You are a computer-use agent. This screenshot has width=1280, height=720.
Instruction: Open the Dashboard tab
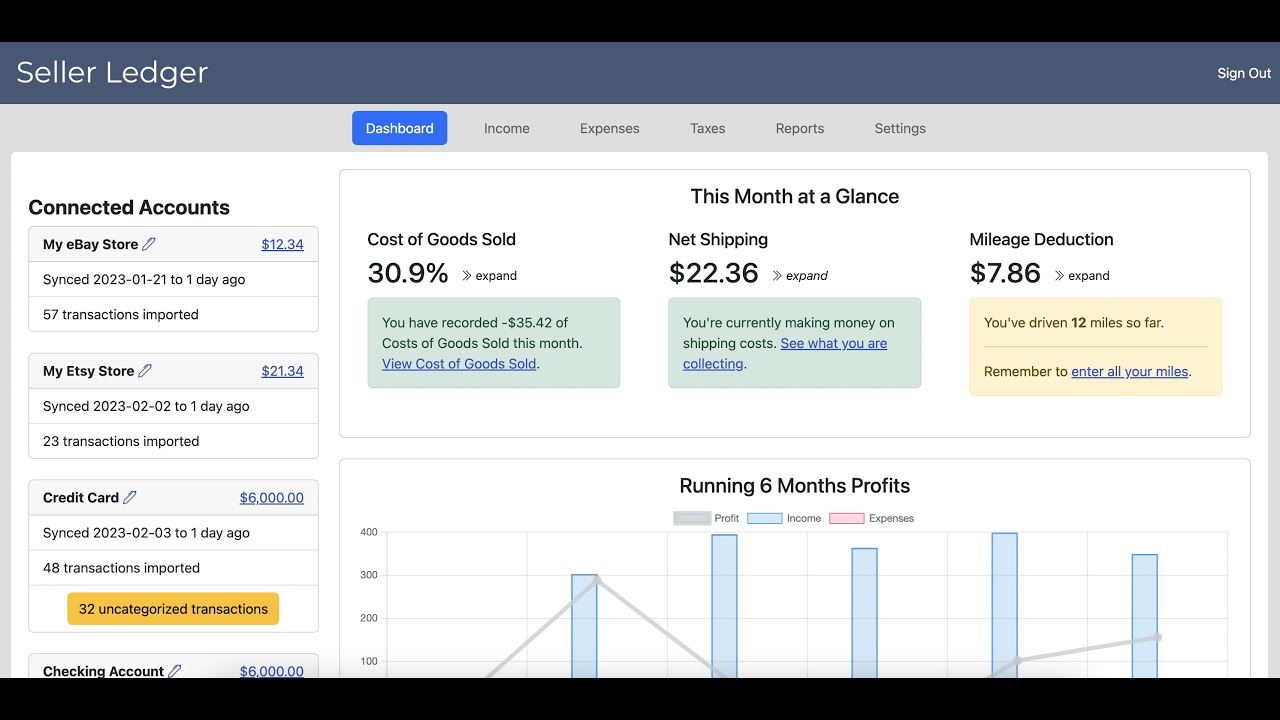point(399,128)
